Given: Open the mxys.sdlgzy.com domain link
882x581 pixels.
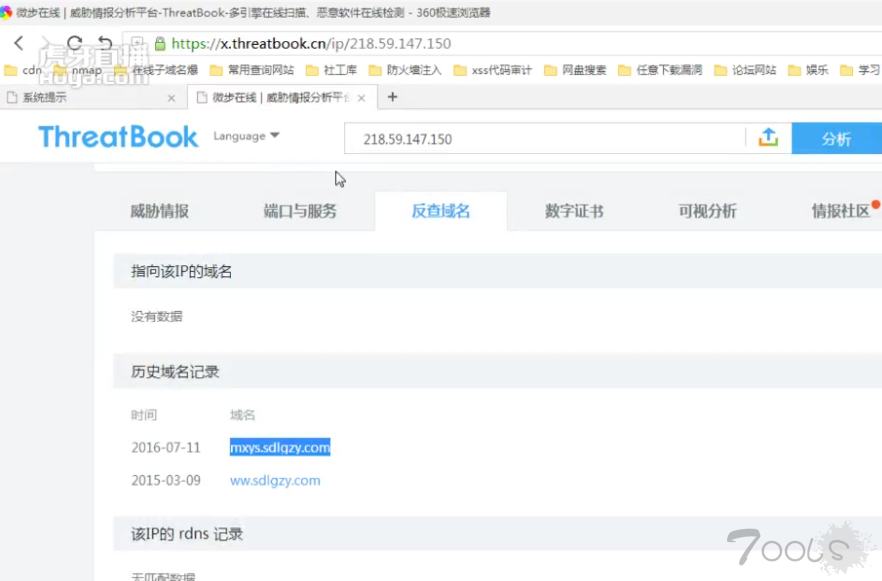Looking at the screenshot, I should tap(280, 447).
